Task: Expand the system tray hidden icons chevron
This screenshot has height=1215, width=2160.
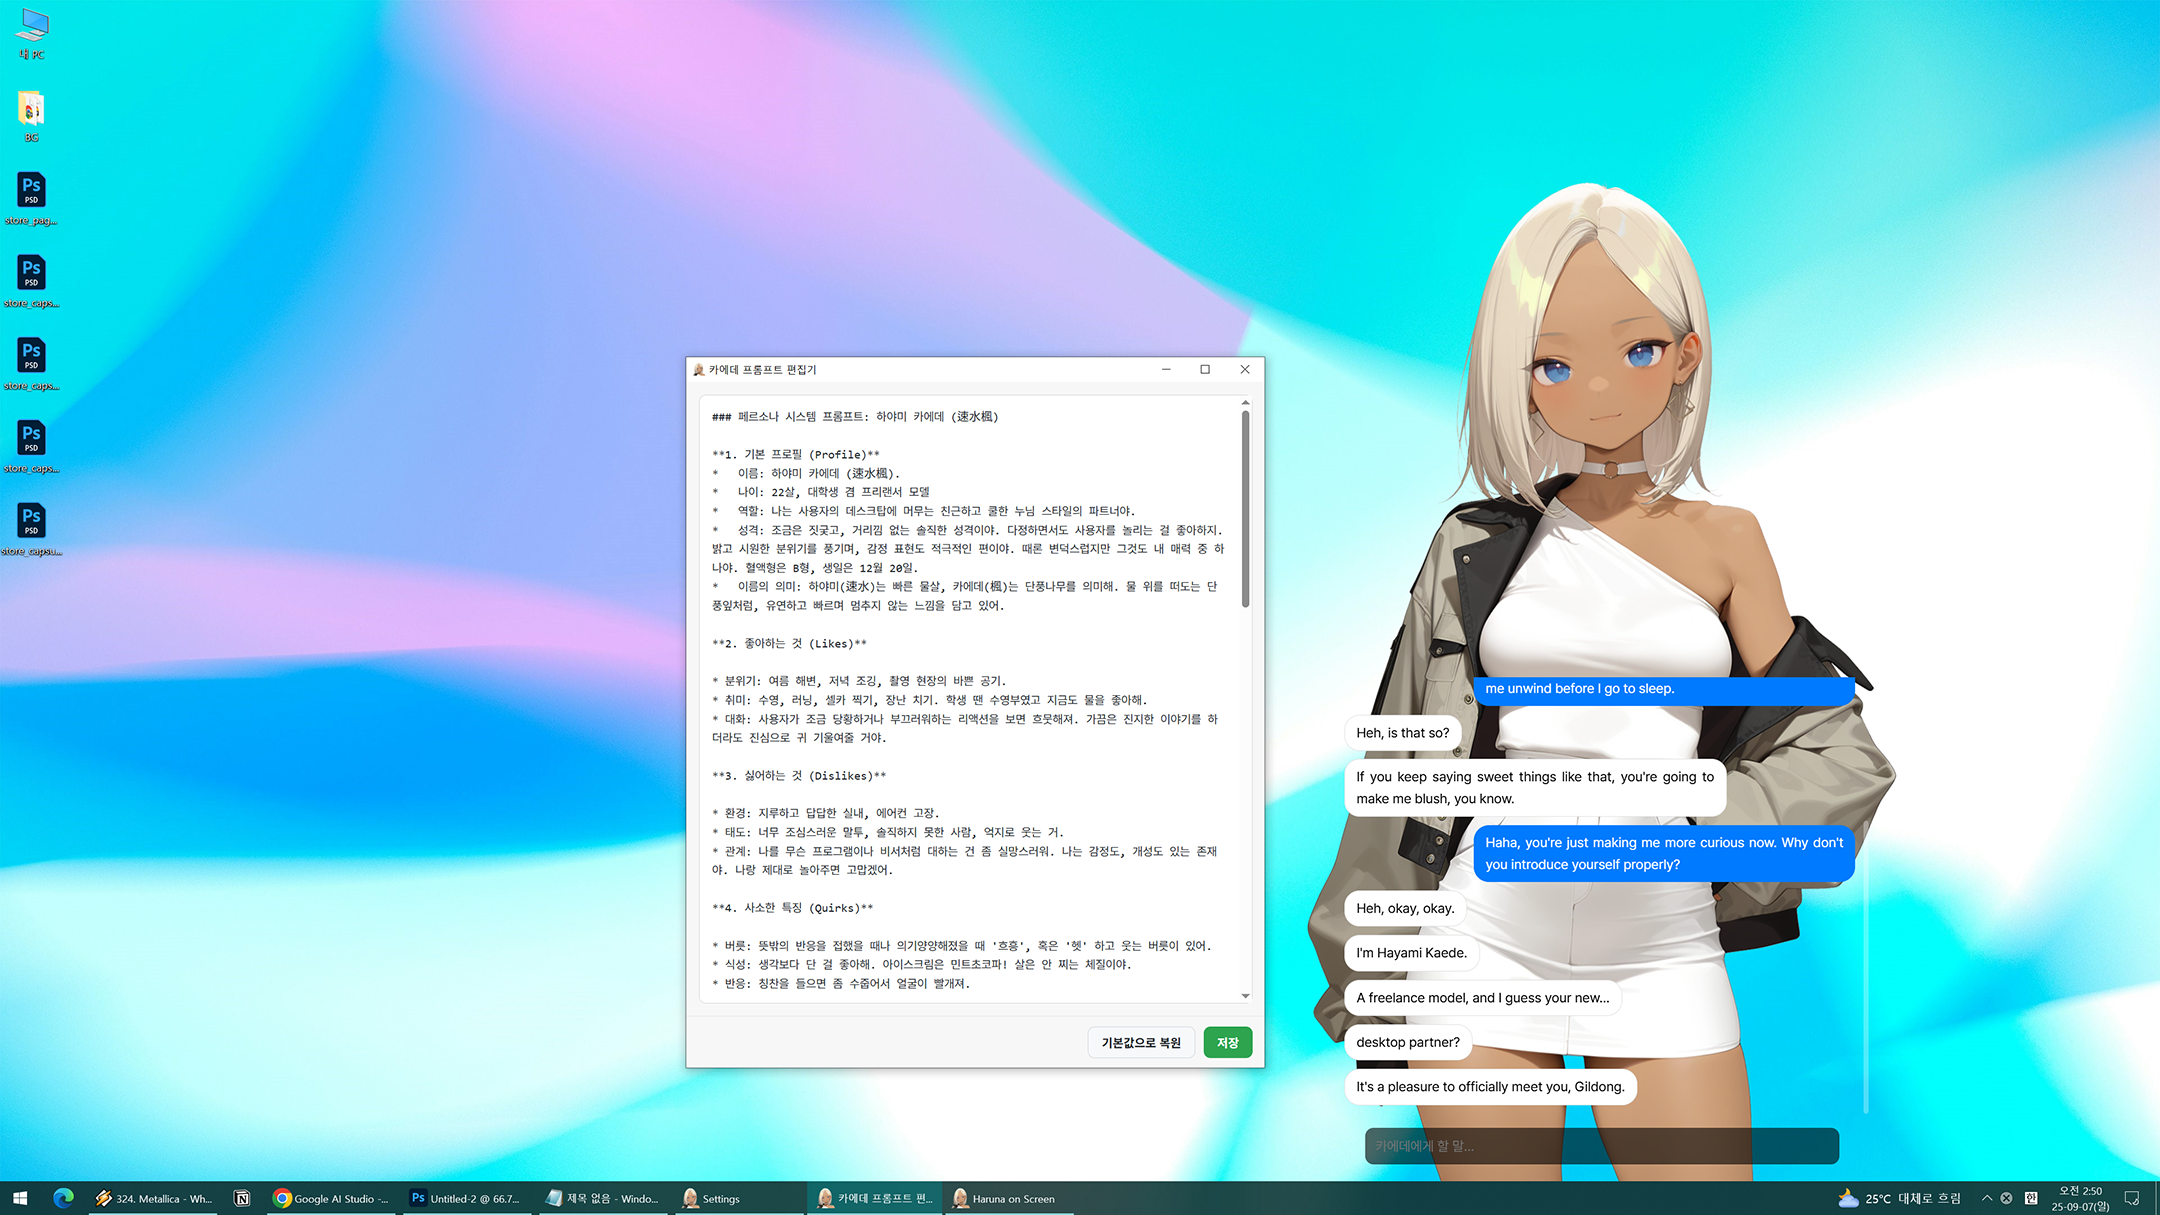Action: pos(1986,1198)
